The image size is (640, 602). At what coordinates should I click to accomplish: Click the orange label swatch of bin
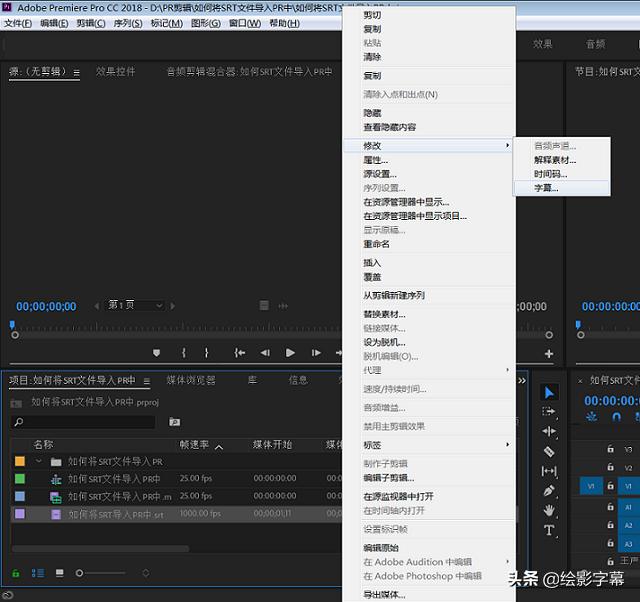pyautogui.click(x=20, y=461)
